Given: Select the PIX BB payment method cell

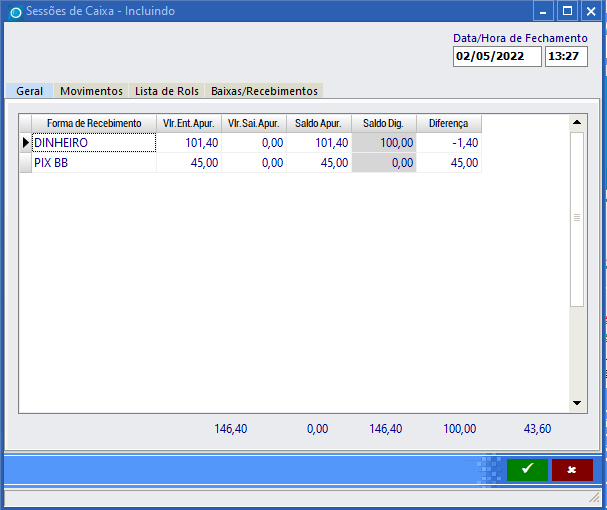Looking at the screenshot, I should coord(94,163).
